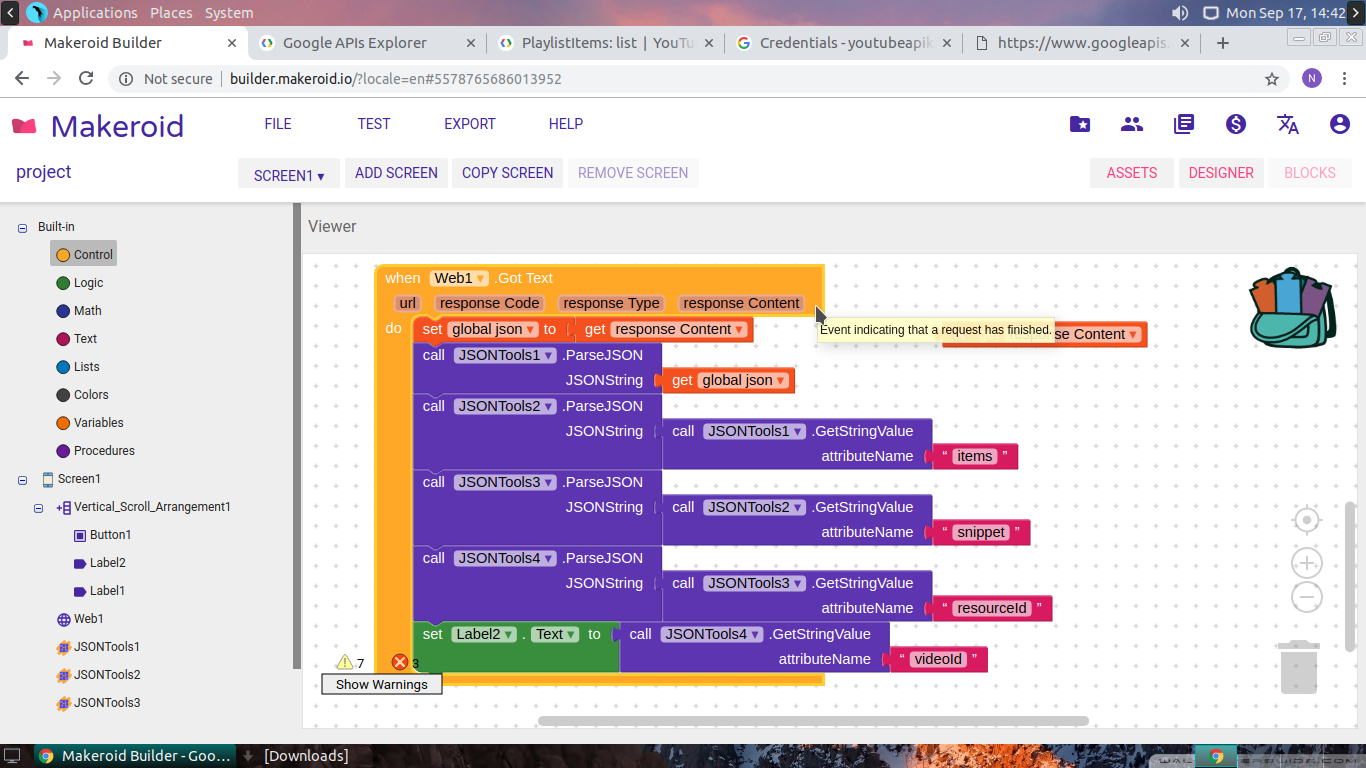
Task: Select the Control blocks category
Action: point(84,255)
